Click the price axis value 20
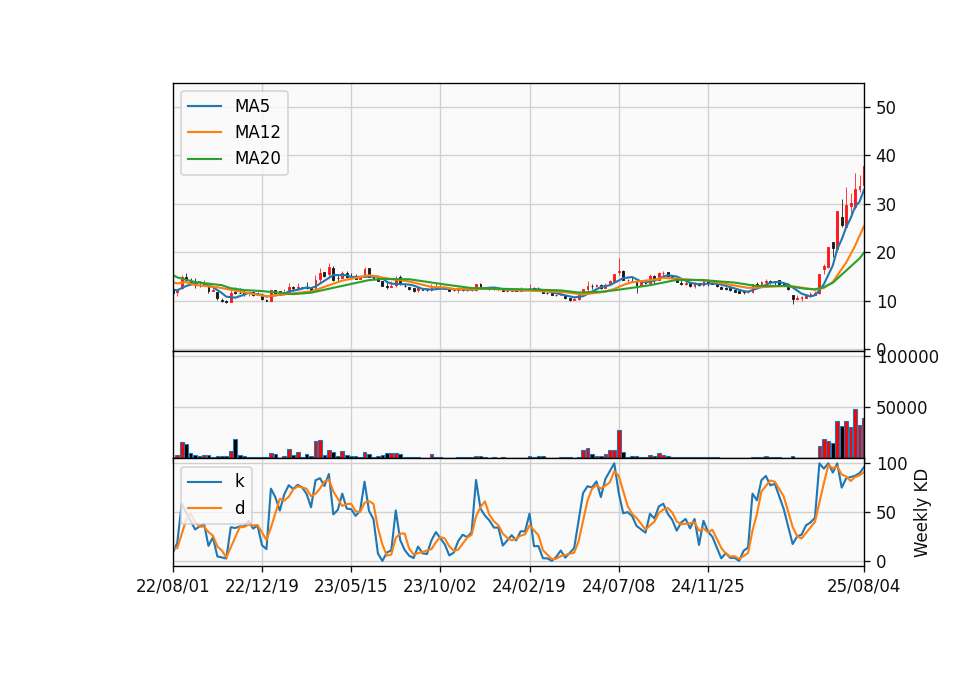 click(x=886, y=253)
